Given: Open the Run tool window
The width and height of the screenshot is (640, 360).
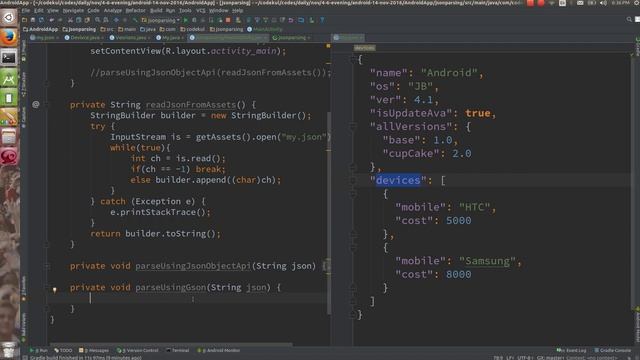Looking at the screenshot, I should [x=39, y=350].
